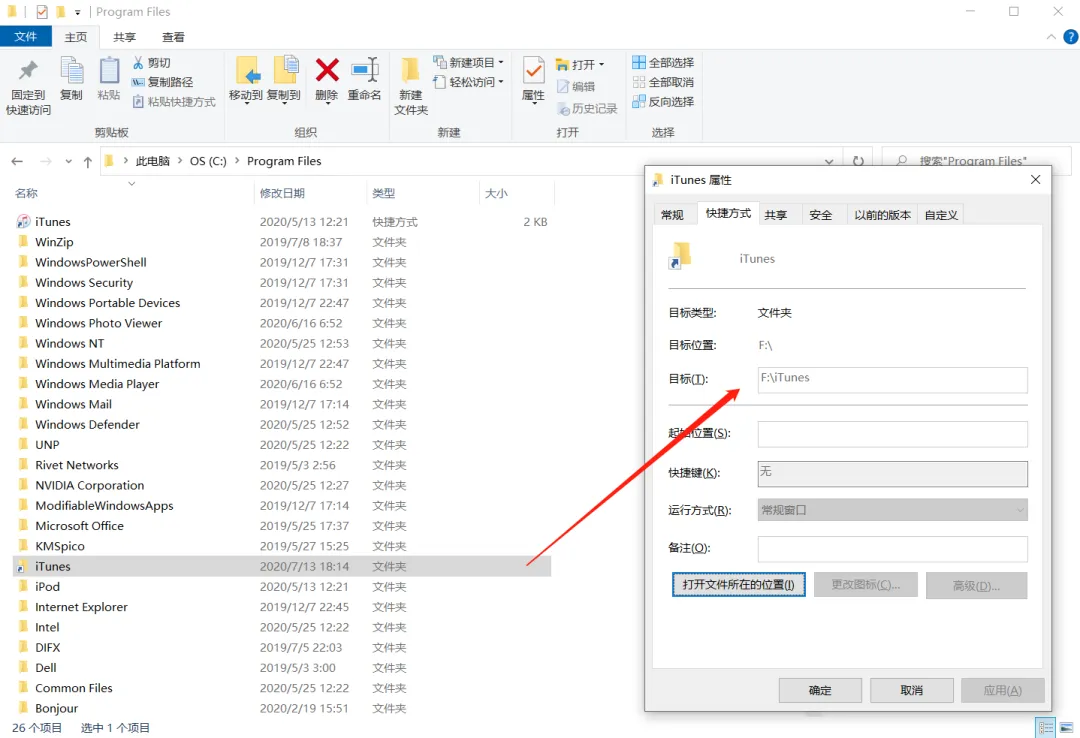Expand the address bar history dropdown

click(829, 161)
